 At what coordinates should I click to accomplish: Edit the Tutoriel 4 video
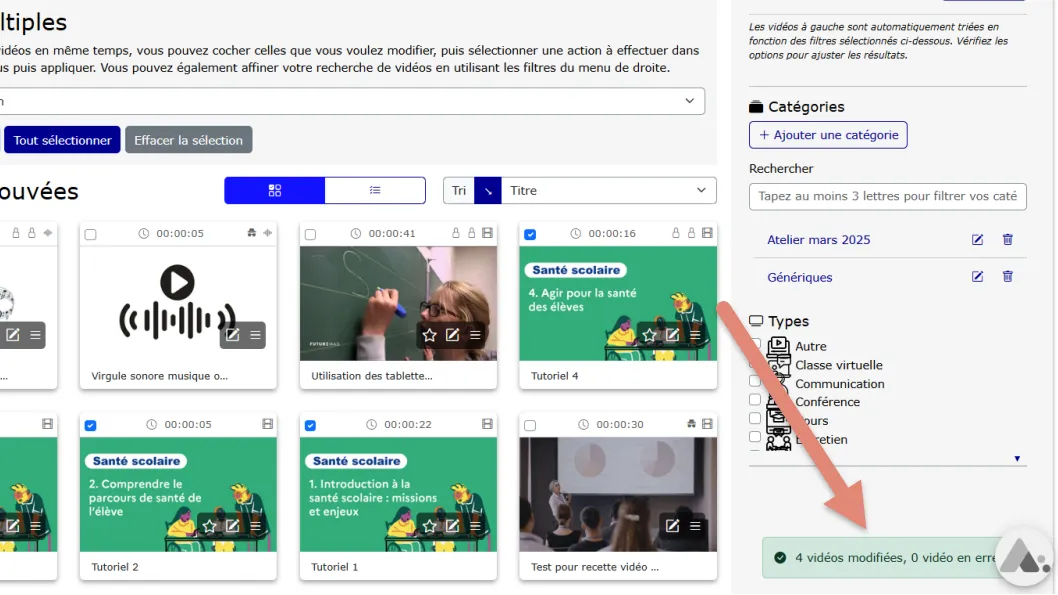tap(672, 335)
